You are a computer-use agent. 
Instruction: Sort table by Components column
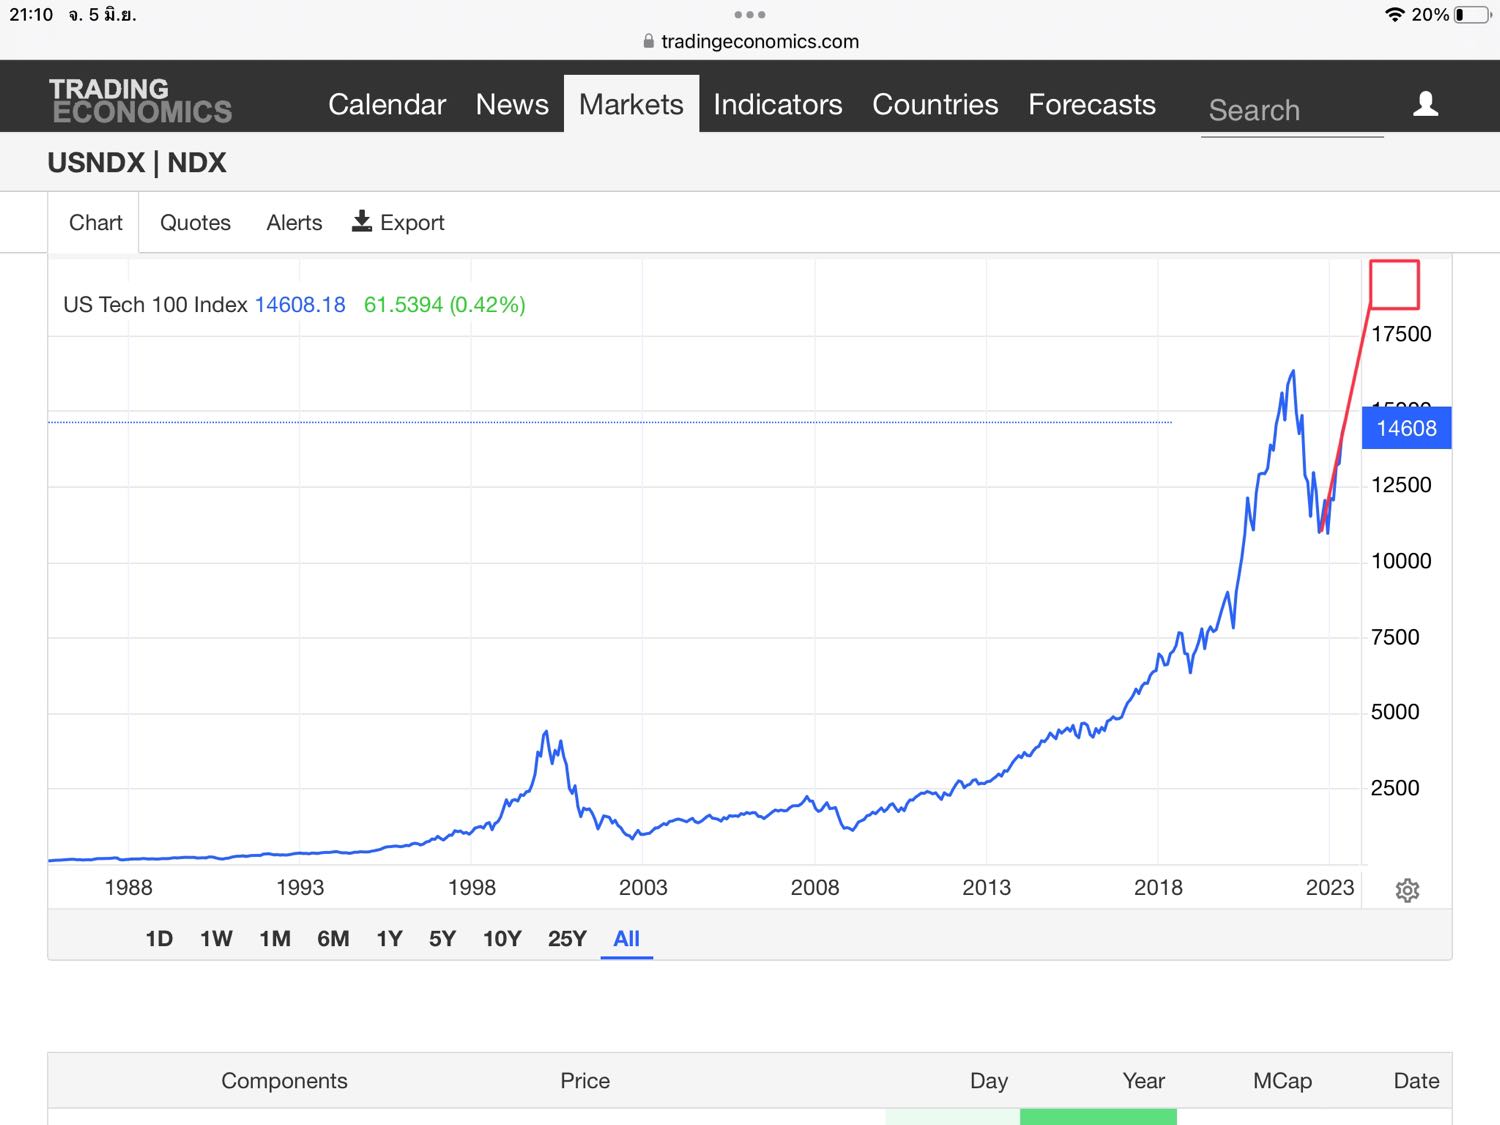coord(284,1080)
